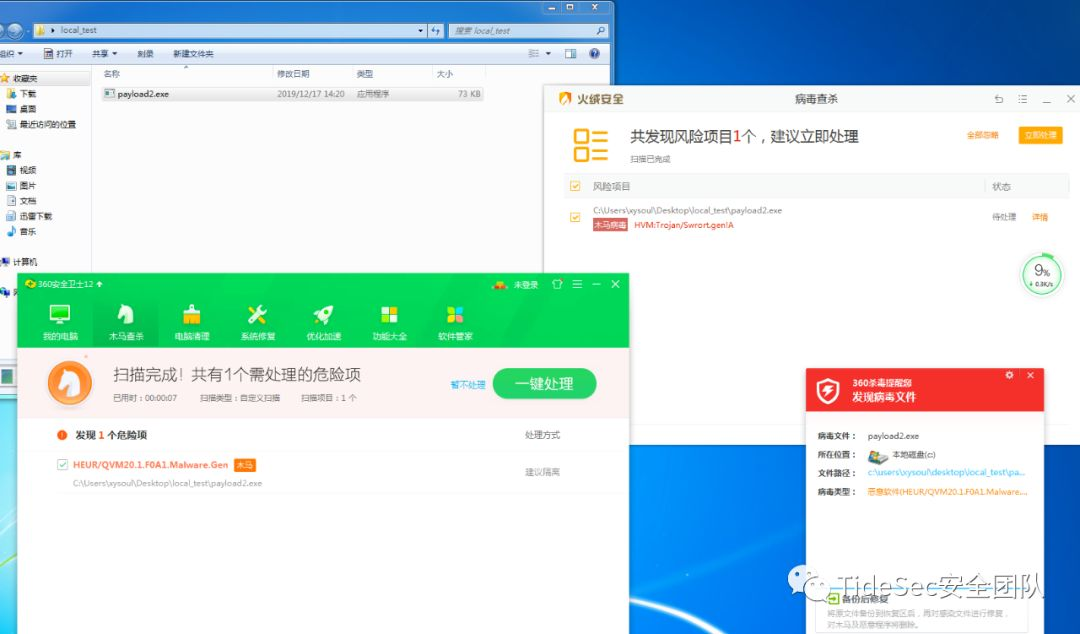Open 系统修复 system repair tab
This screenshot has height=634, width=1080.
coord(258,323)
